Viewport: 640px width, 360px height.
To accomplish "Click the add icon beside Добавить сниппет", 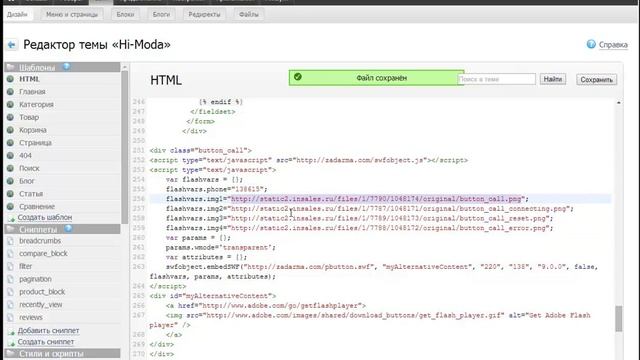I will coord(11,331).
